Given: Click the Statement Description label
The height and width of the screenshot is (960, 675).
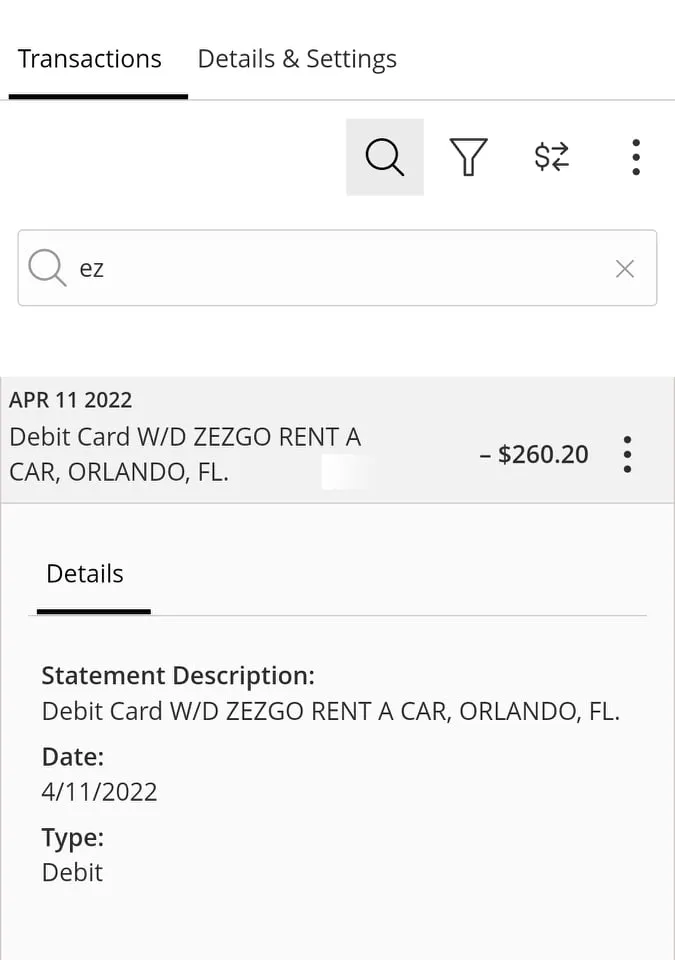Looking at the screenshot, I should [178, 675].
